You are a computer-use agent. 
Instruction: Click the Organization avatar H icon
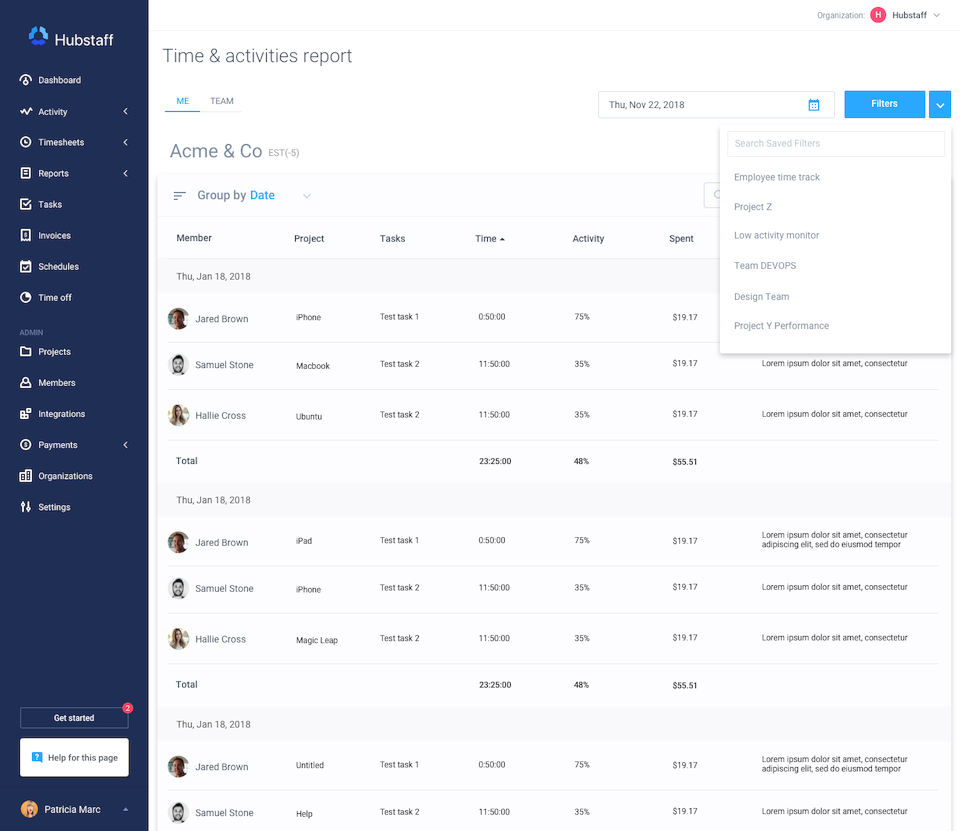pyautogui.click(x=878, y=15)
